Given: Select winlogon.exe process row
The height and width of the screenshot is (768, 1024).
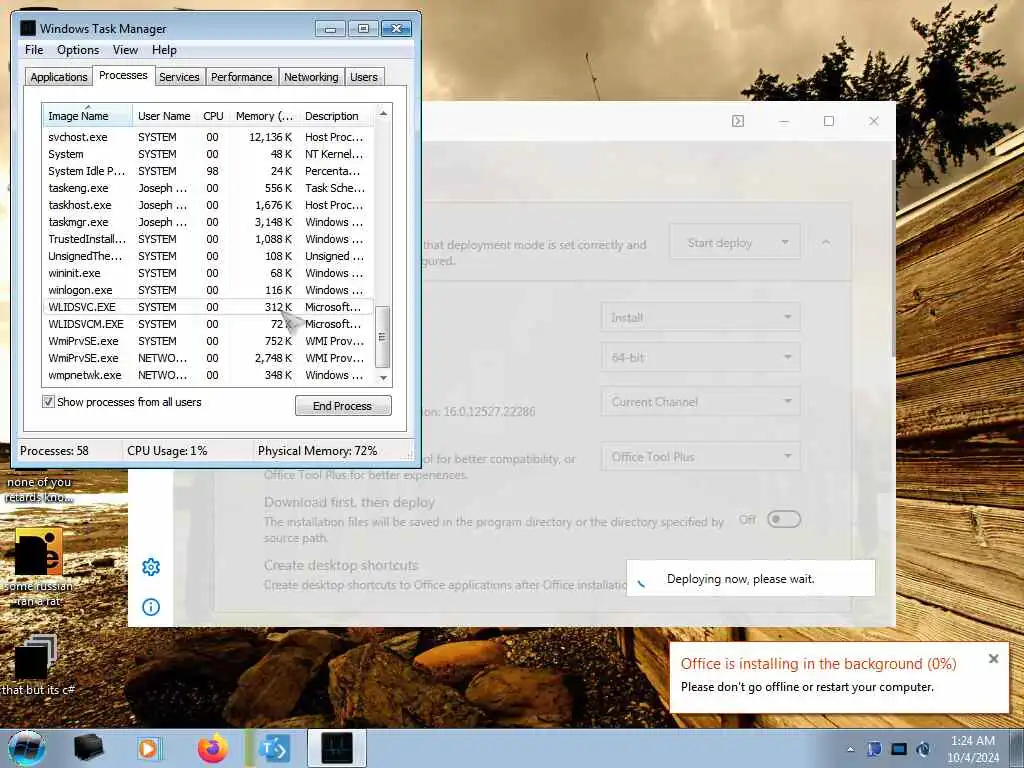Looking at the screenshot, I should [208, 290].
